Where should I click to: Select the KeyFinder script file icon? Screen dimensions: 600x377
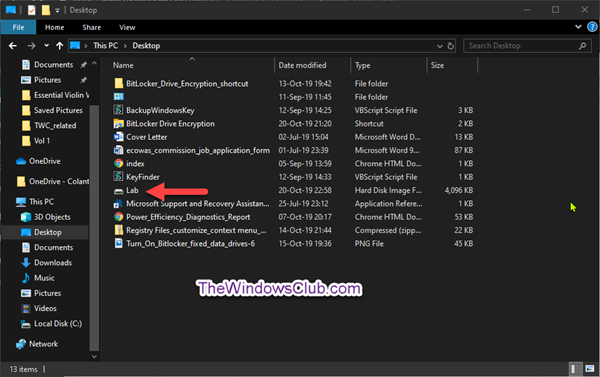[119, 177]
